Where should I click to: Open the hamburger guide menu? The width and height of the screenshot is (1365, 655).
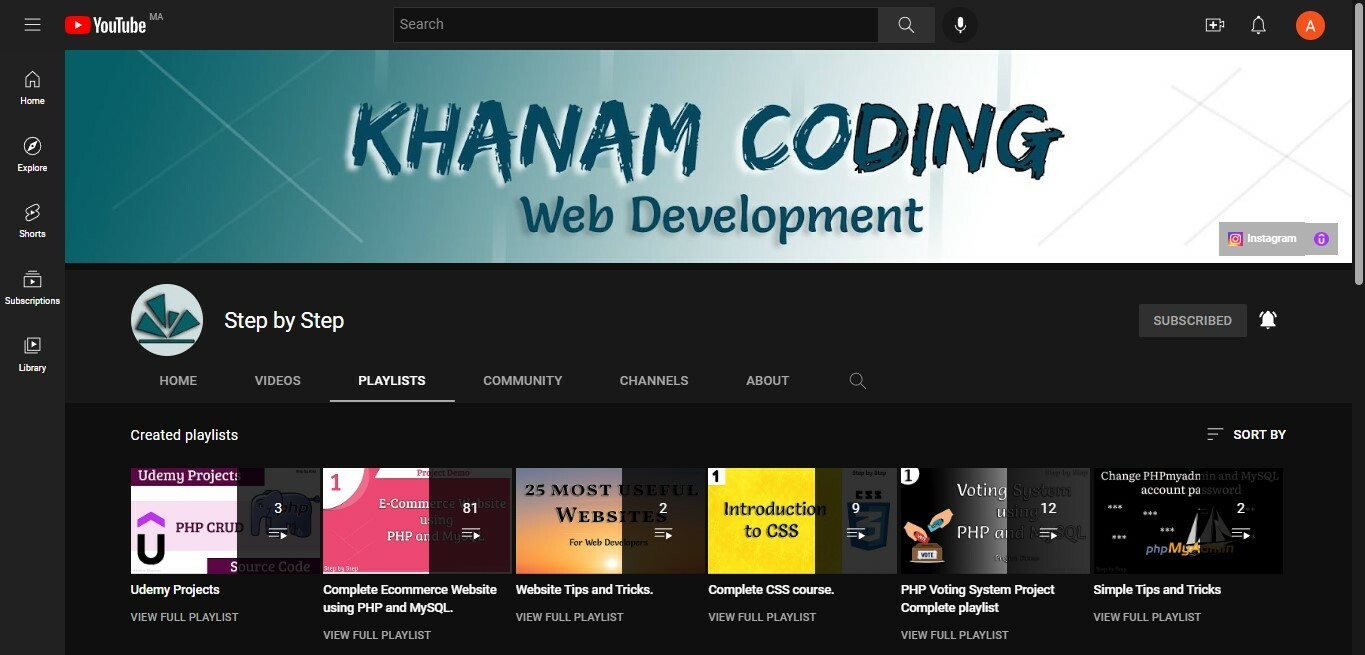(x=32, y=25)
